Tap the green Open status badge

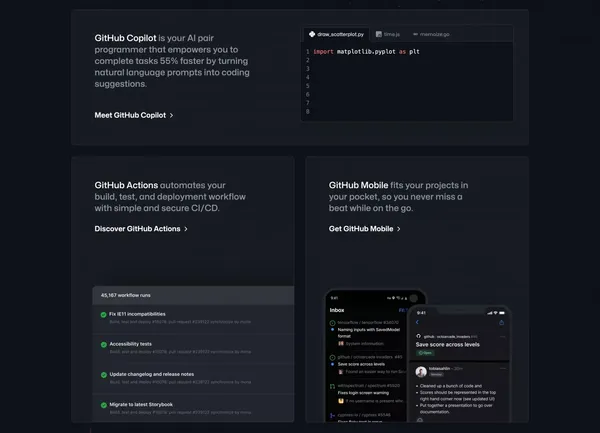pos(425,353)
